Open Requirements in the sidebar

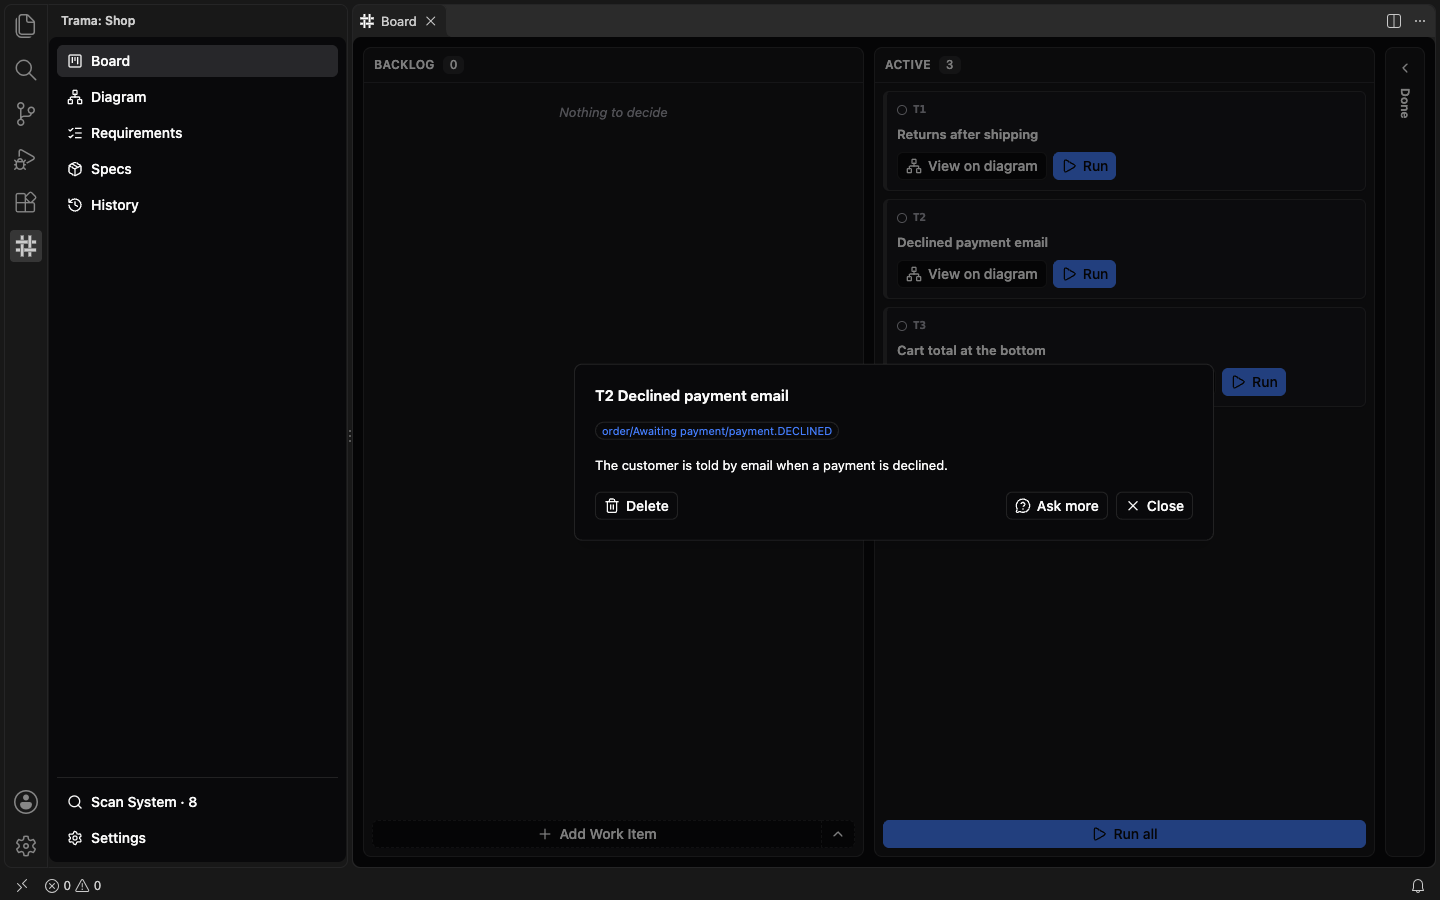point(197,133)
